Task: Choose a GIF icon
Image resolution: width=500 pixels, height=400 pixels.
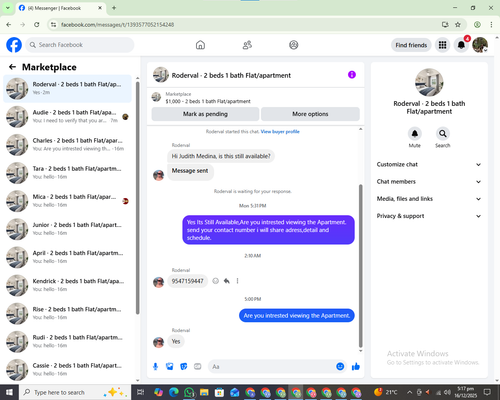Action: coord(198,367)
